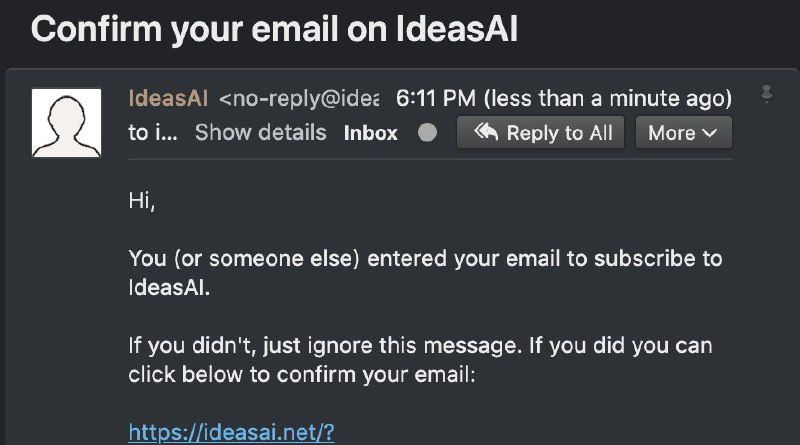This screenshot has height=445, width=800.
Task: Click the double-arrow reply icon
Action: click(x=486, y=133)
